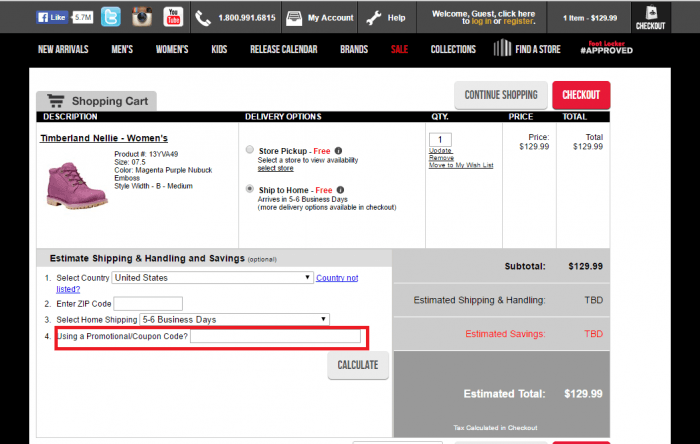Open Kids menu

pos(219,49)
